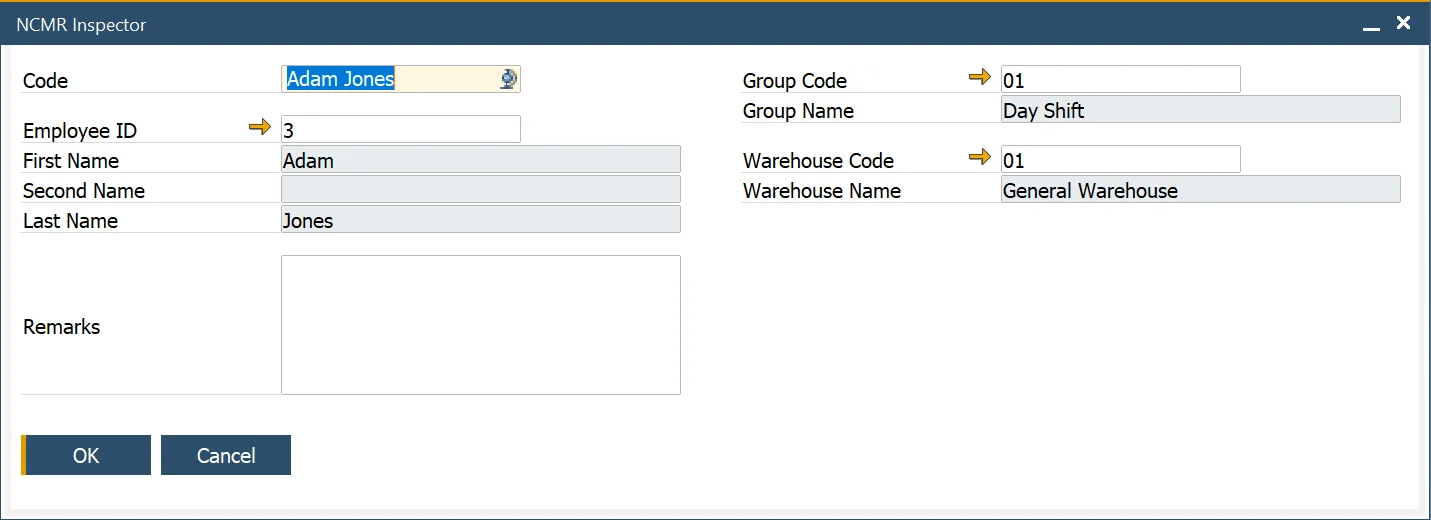1431x520 pixels.
Task: Click the empty Second Name field
Action: point(480,190)
